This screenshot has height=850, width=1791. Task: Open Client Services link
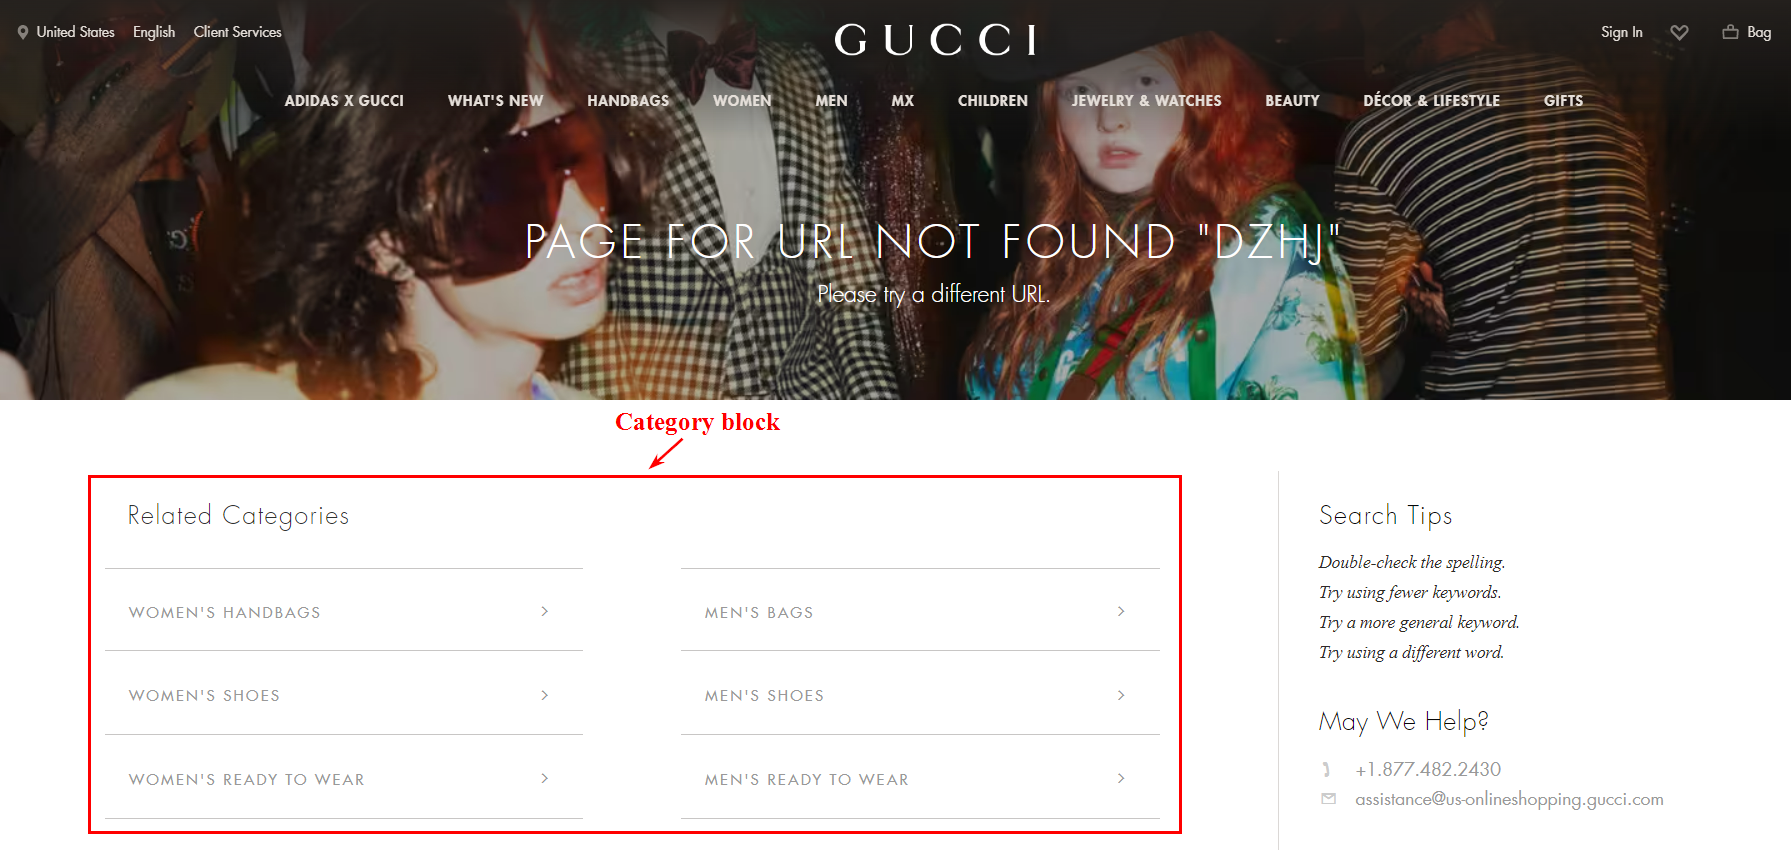237,32
